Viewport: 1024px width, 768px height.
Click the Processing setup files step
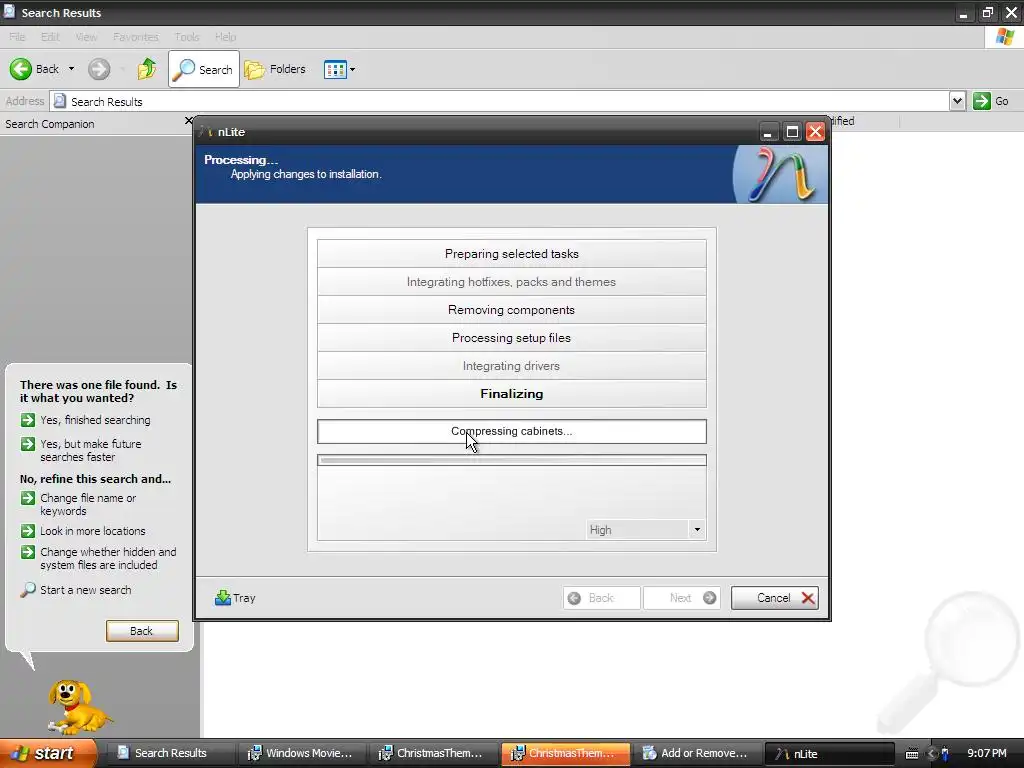(511, 338)
